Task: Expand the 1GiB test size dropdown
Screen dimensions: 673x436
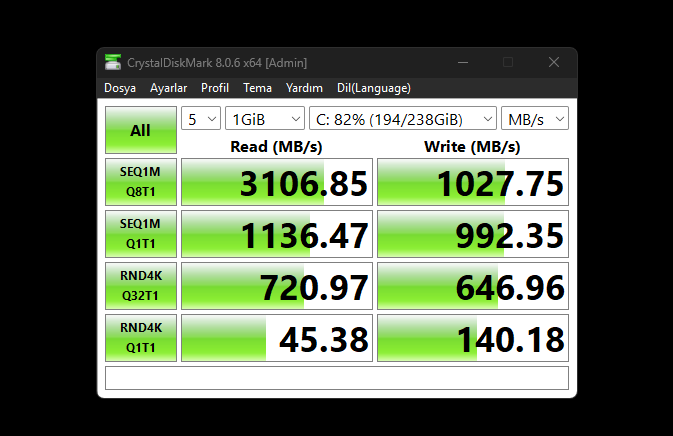Action: [265, 118]
